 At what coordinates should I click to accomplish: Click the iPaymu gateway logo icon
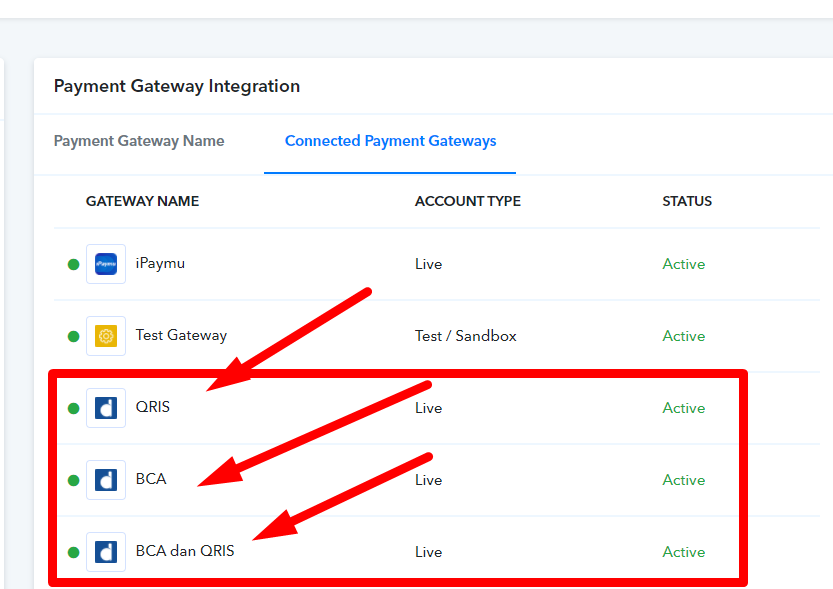106,264
